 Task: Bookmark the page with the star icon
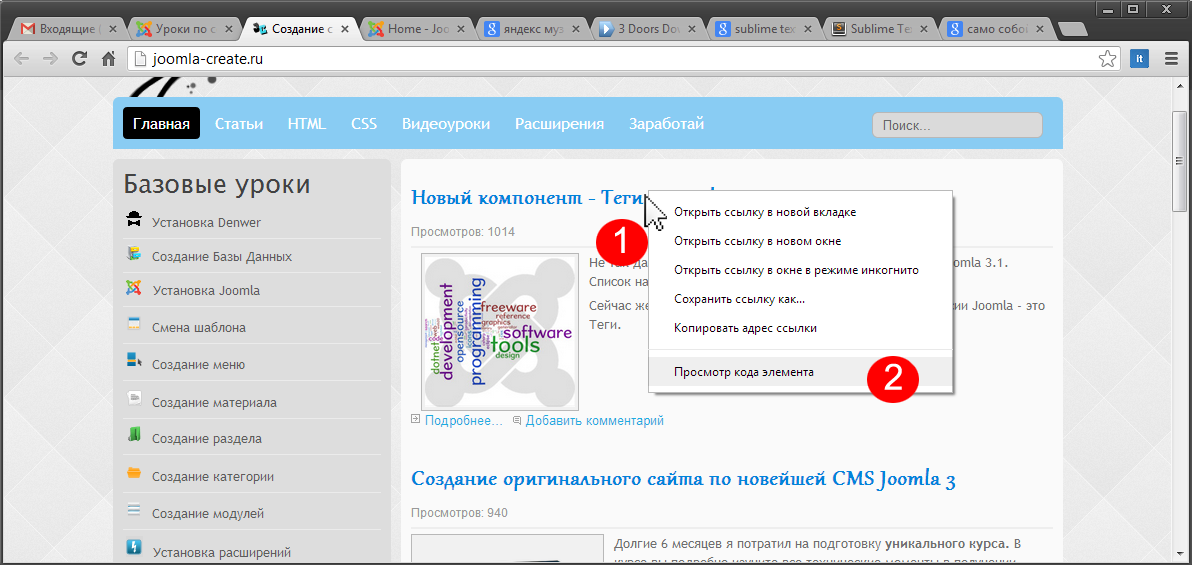tap(1107, 59)
